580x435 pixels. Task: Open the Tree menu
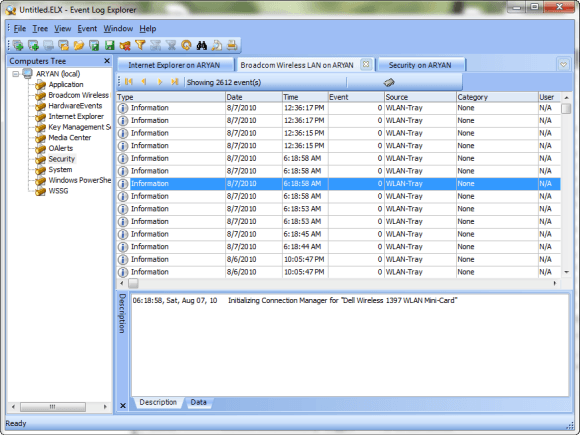click(40, 28)
